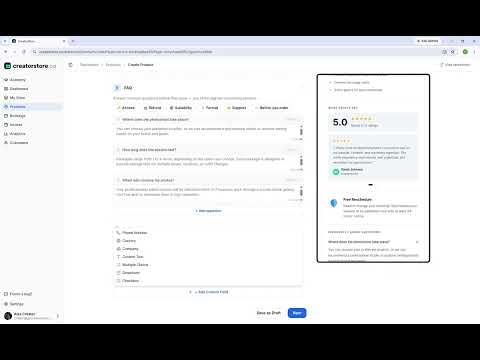This screenshot has width=480, height=360.
Task: Select the Format FAQ suggestion chip
Action: [210, 108]
